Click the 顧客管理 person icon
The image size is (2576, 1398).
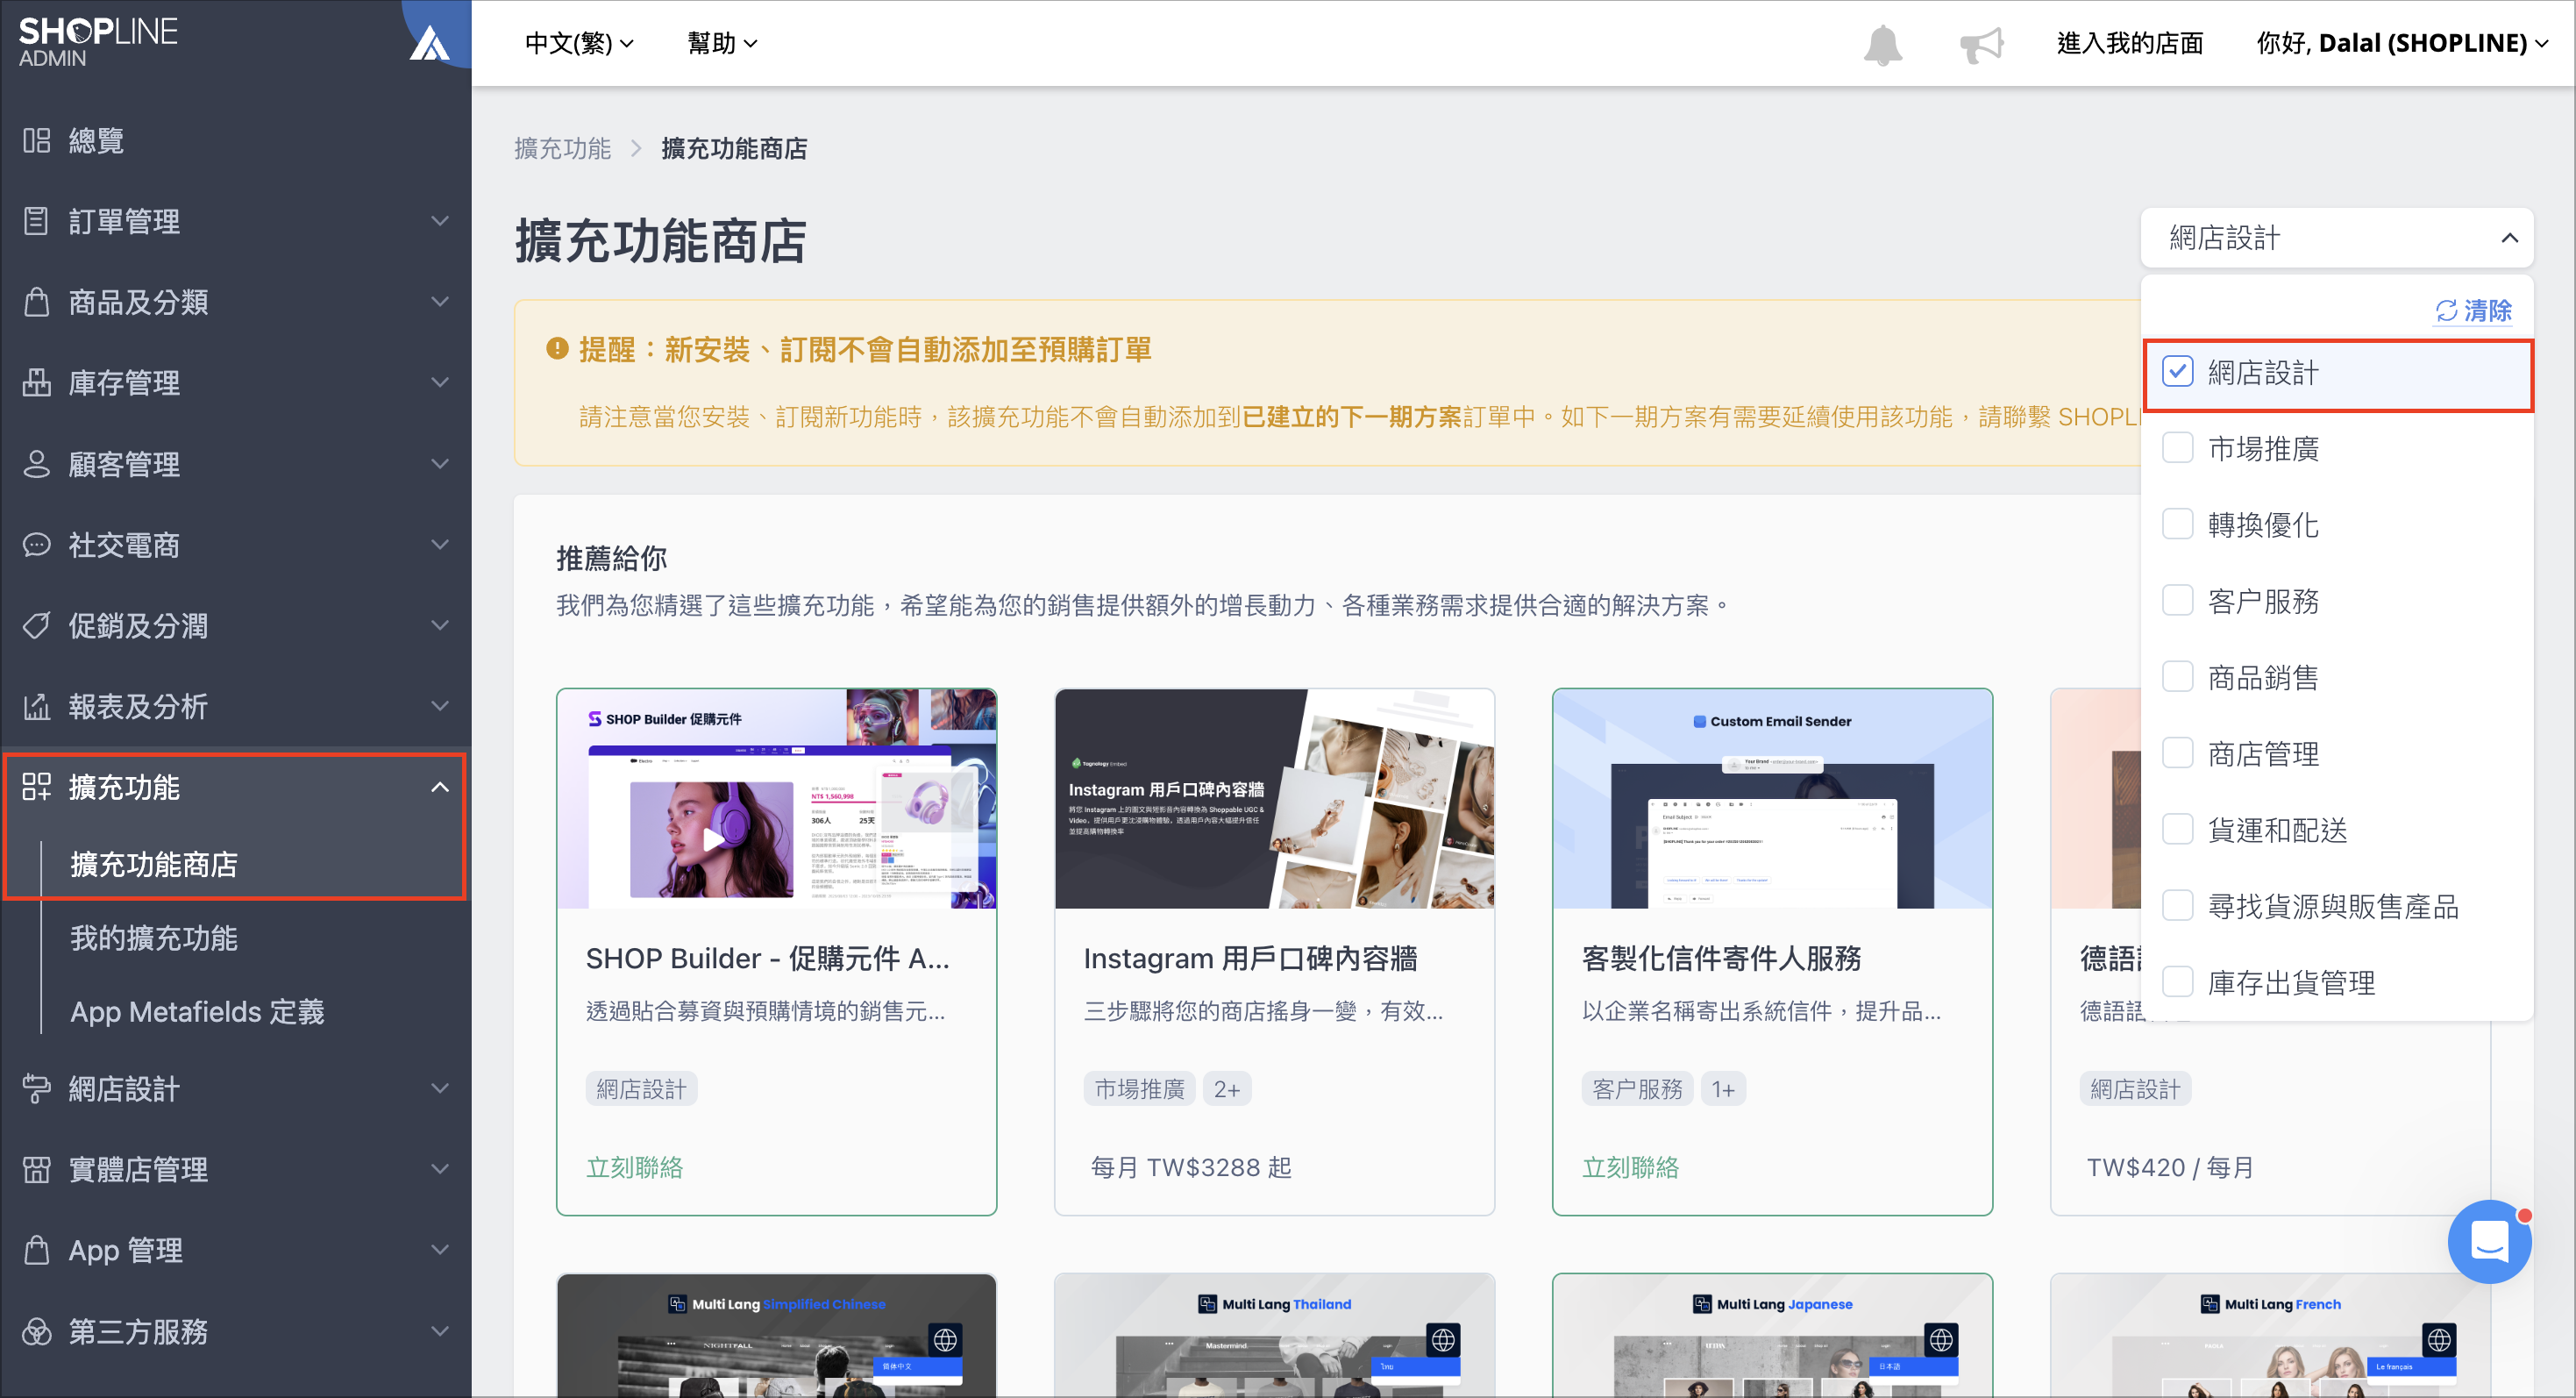[x=37, y=464]
